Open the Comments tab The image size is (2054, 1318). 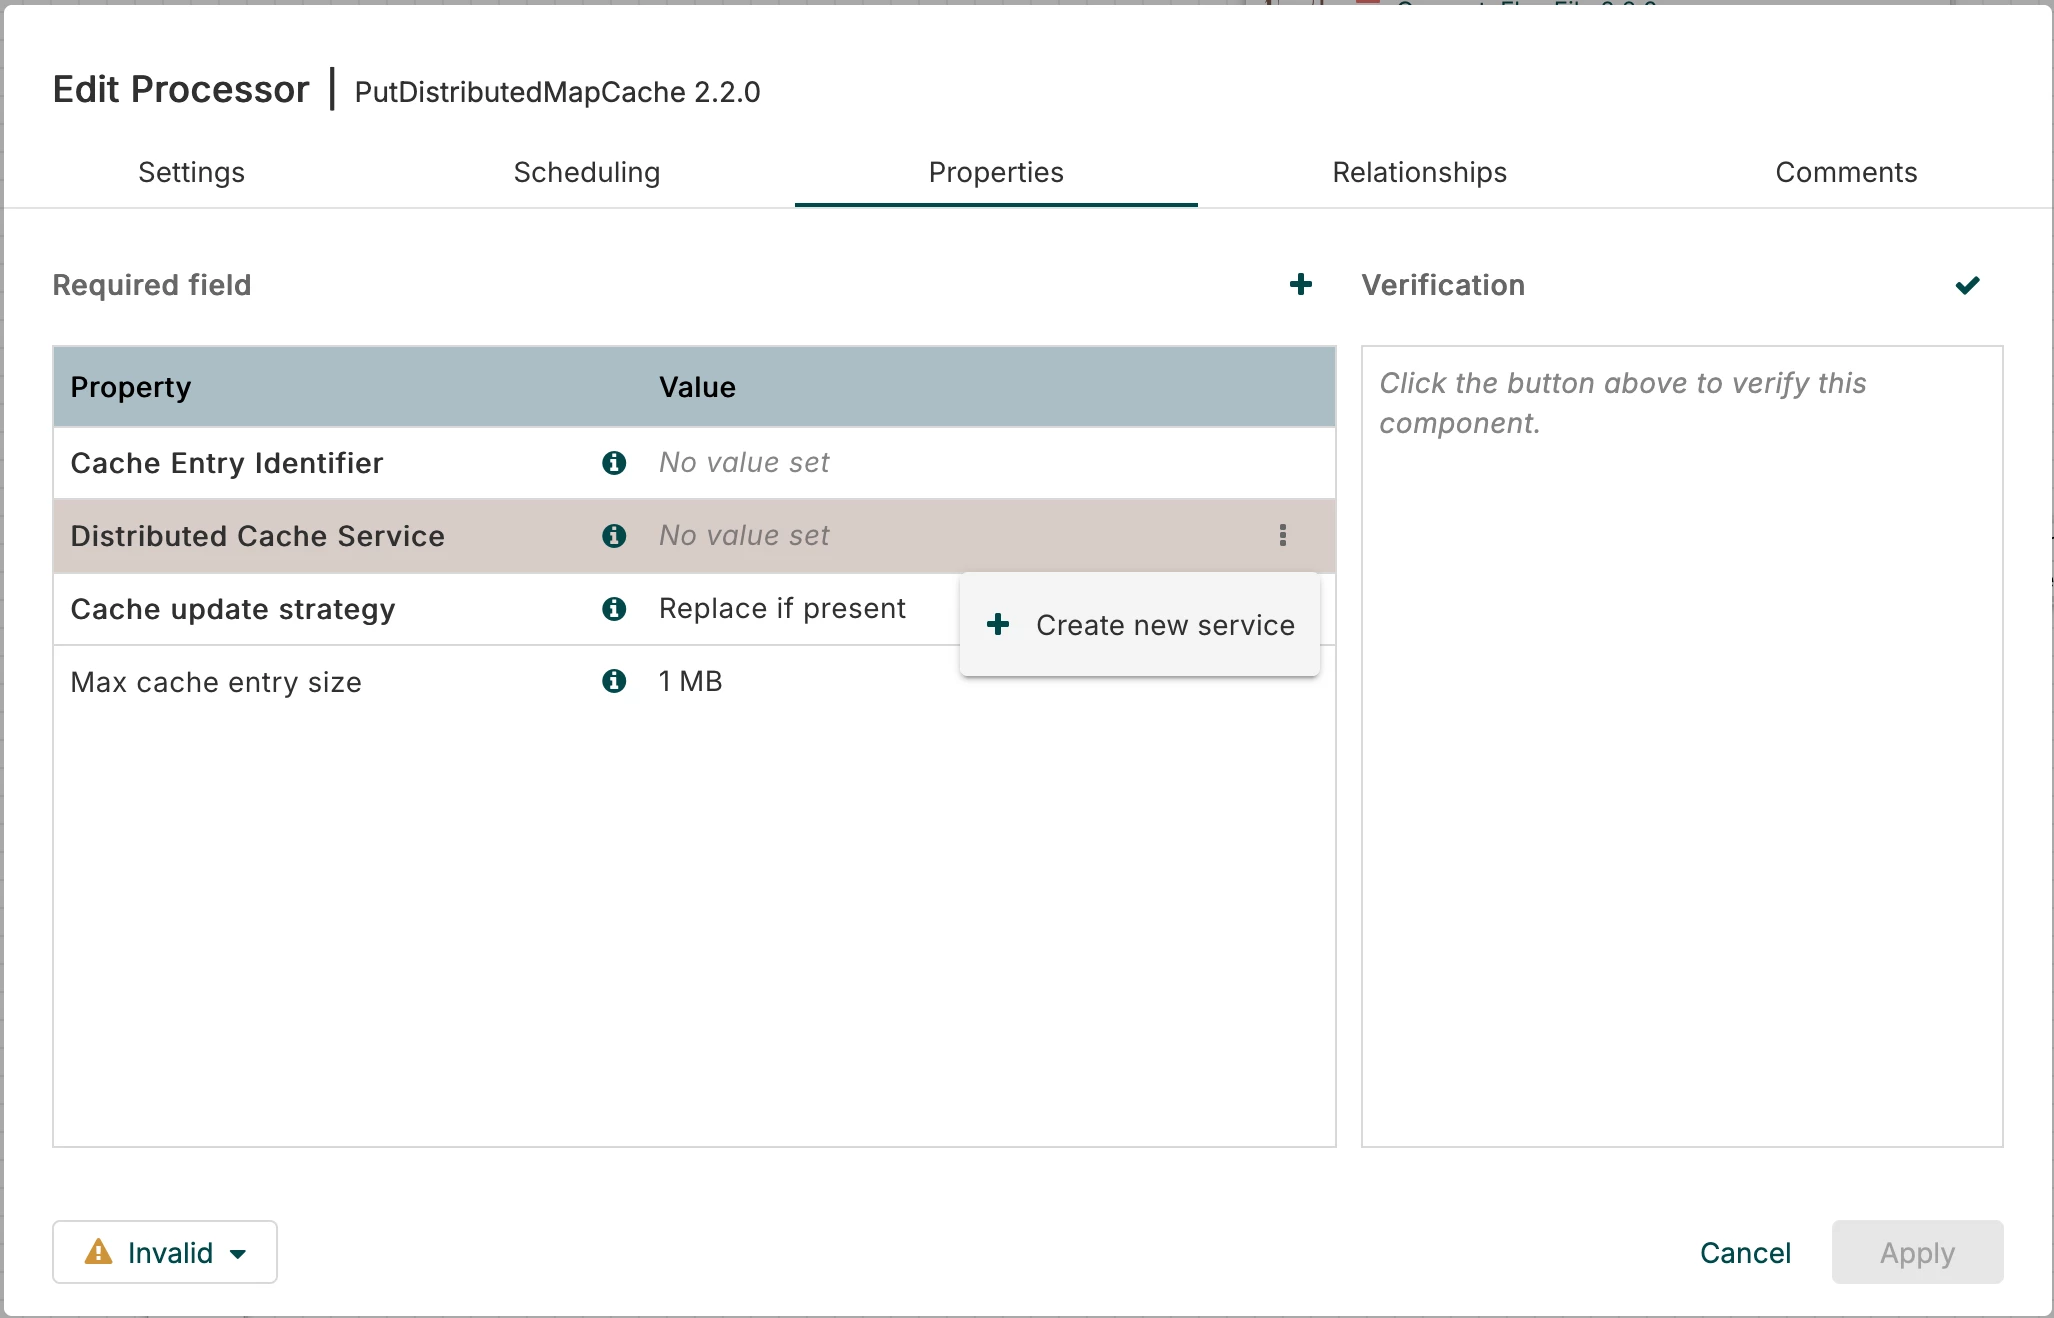[1846, 173]
